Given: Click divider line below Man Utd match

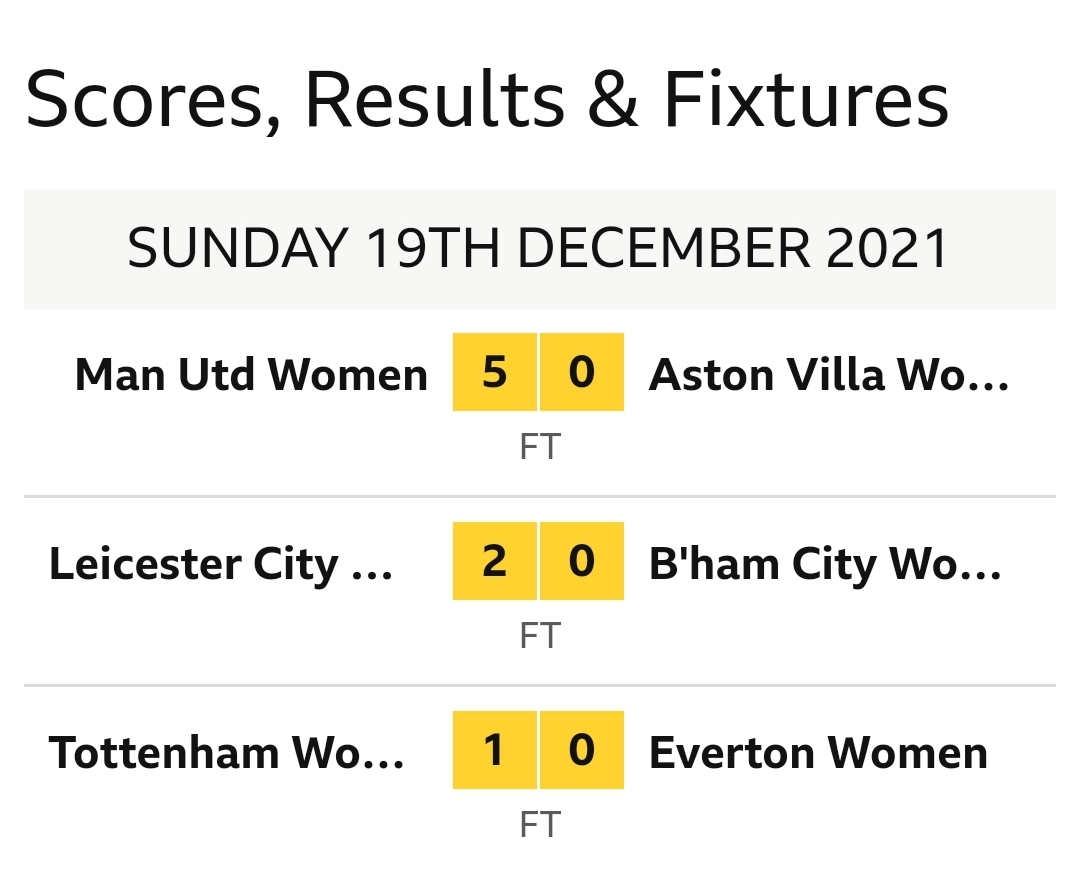Looking at the screenshot, I should (x=539, y=496).
